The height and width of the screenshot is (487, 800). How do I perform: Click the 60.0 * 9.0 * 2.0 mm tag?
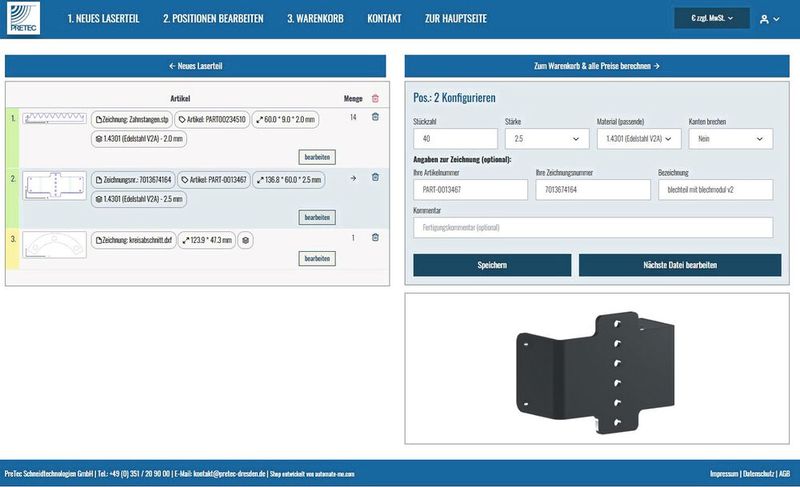tap(285, 120)
